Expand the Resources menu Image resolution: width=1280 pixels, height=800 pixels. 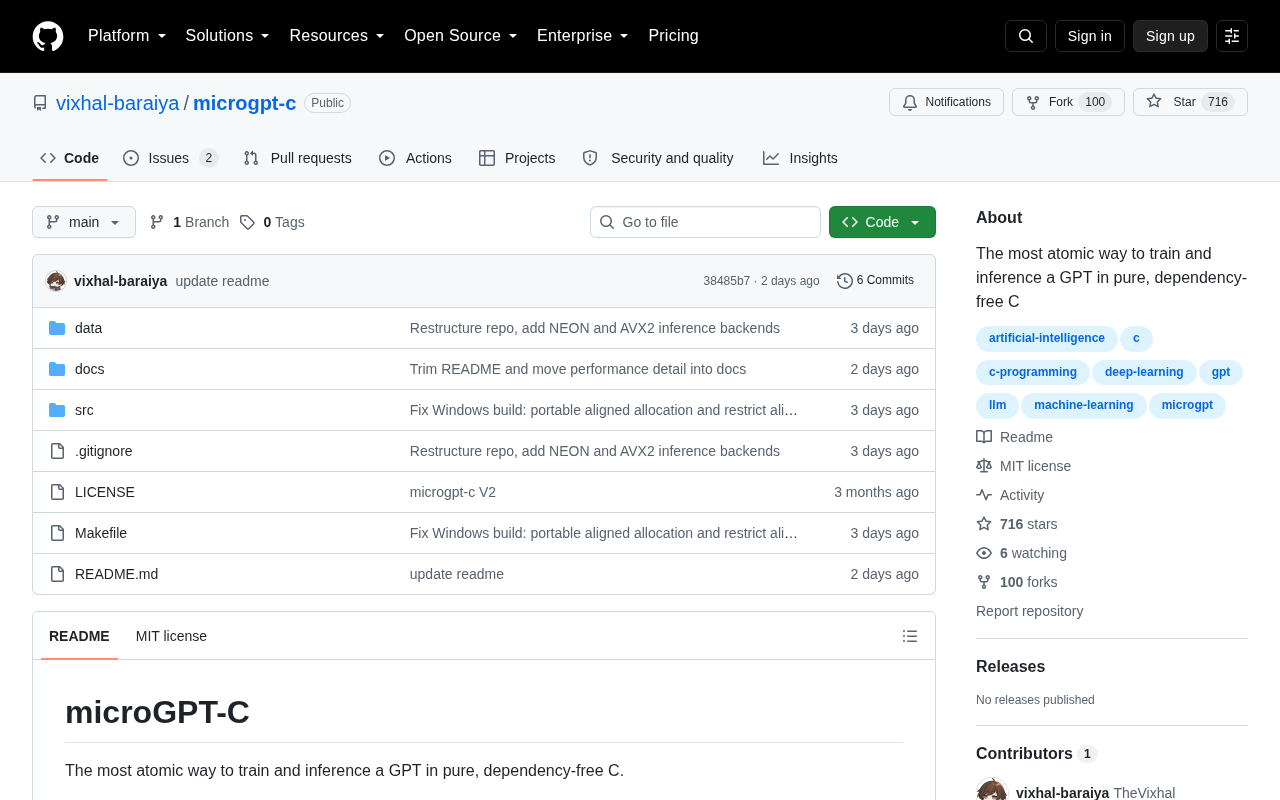337,36
